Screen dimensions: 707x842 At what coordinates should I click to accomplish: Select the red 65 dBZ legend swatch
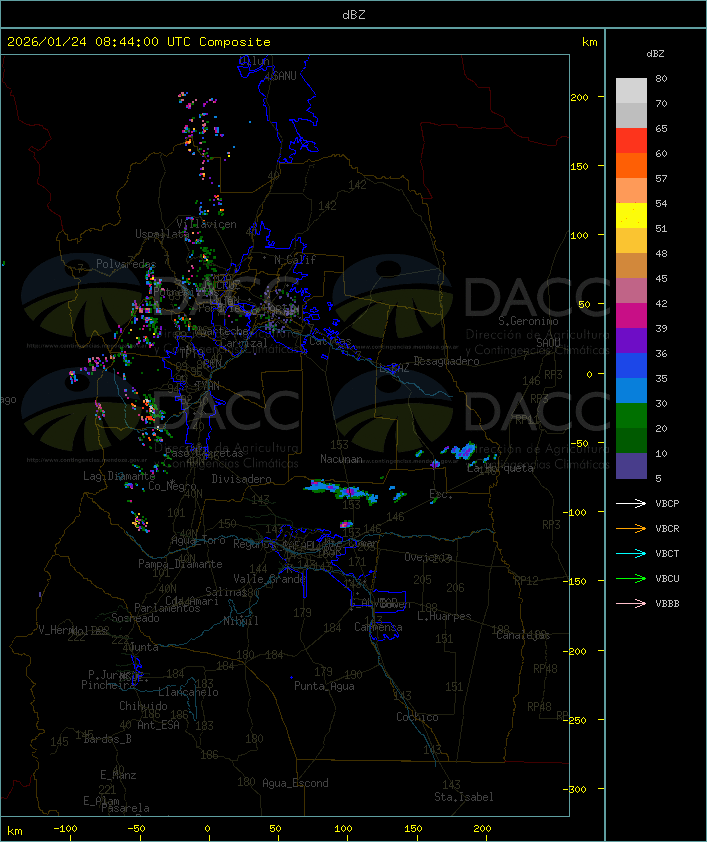click(631, 141)
